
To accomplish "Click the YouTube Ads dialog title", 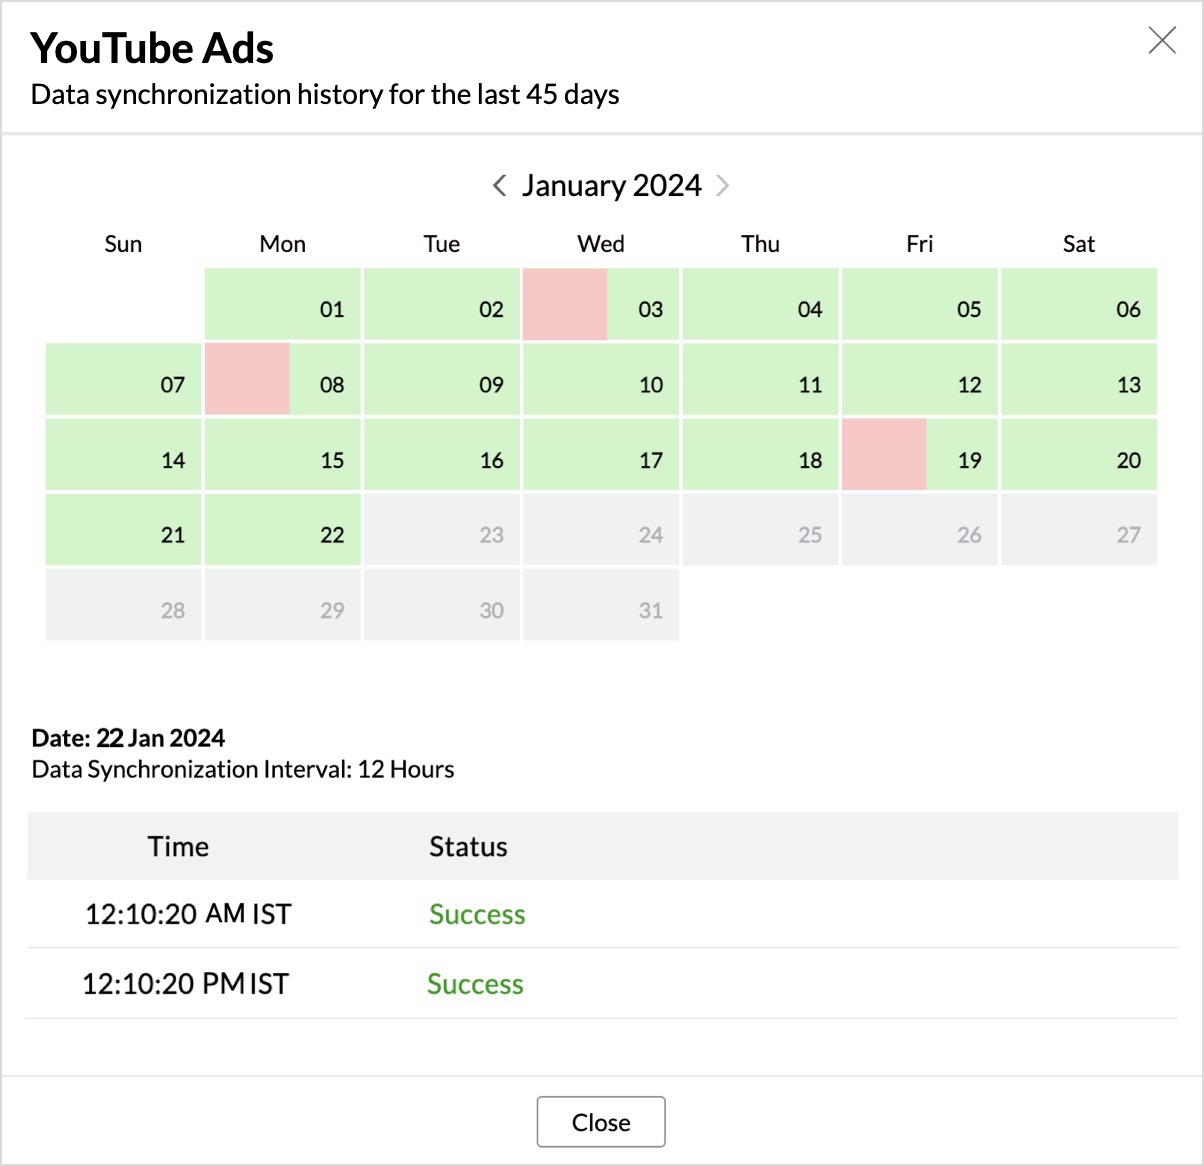I will click(152, 48).
